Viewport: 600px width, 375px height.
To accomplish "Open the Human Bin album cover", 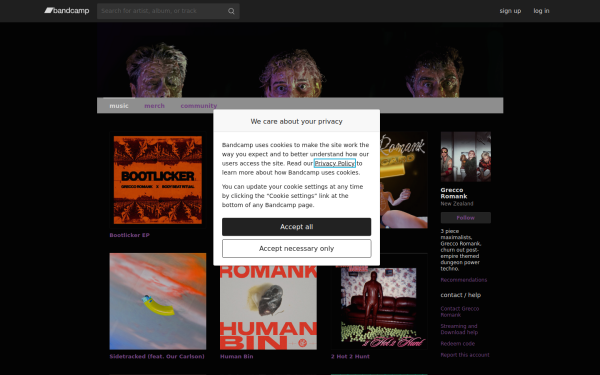I will (268, 307).
